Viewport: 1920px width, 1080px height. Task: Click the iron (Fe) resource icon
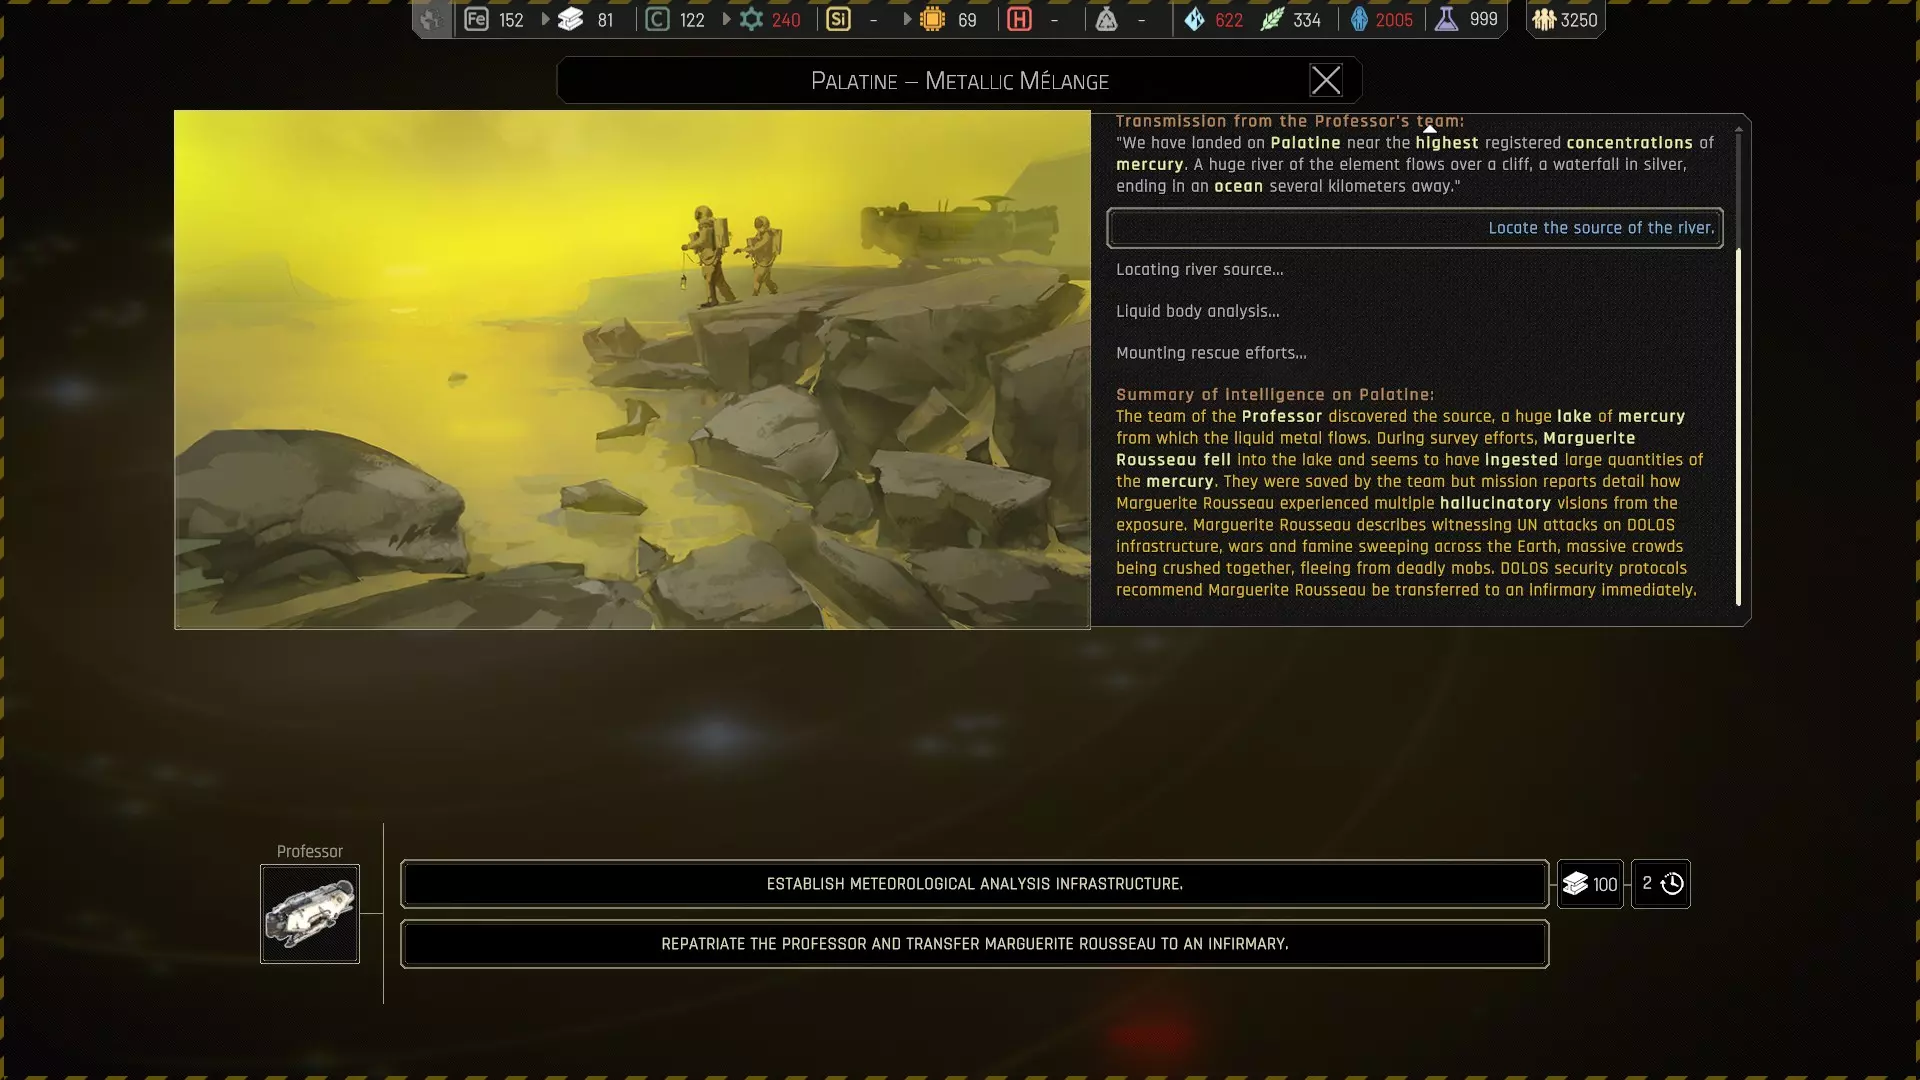tap(476, 19)
